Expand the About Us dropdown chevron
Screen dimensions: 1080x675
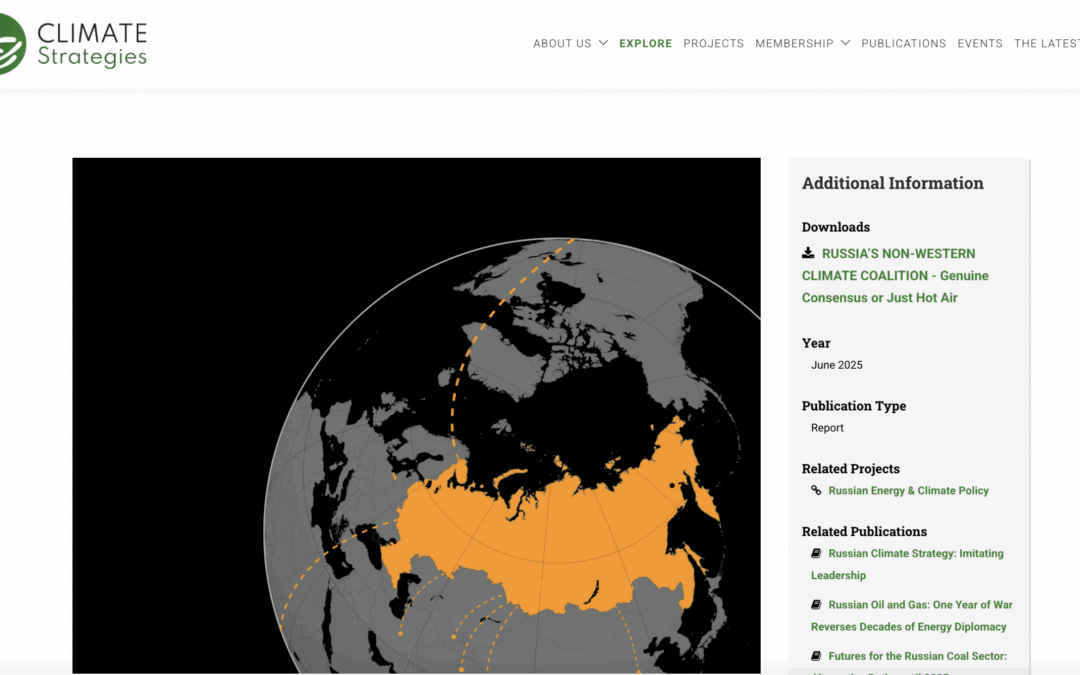pyautogui.click(x=603, y=43)
